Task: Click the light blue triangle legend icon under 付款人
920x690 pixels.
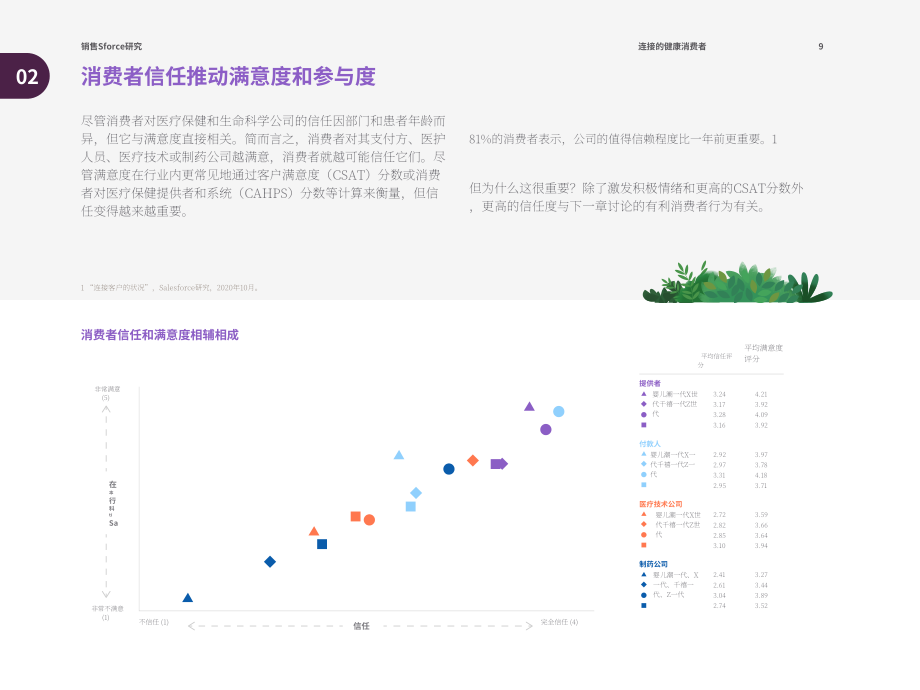Action: [644, 454]
